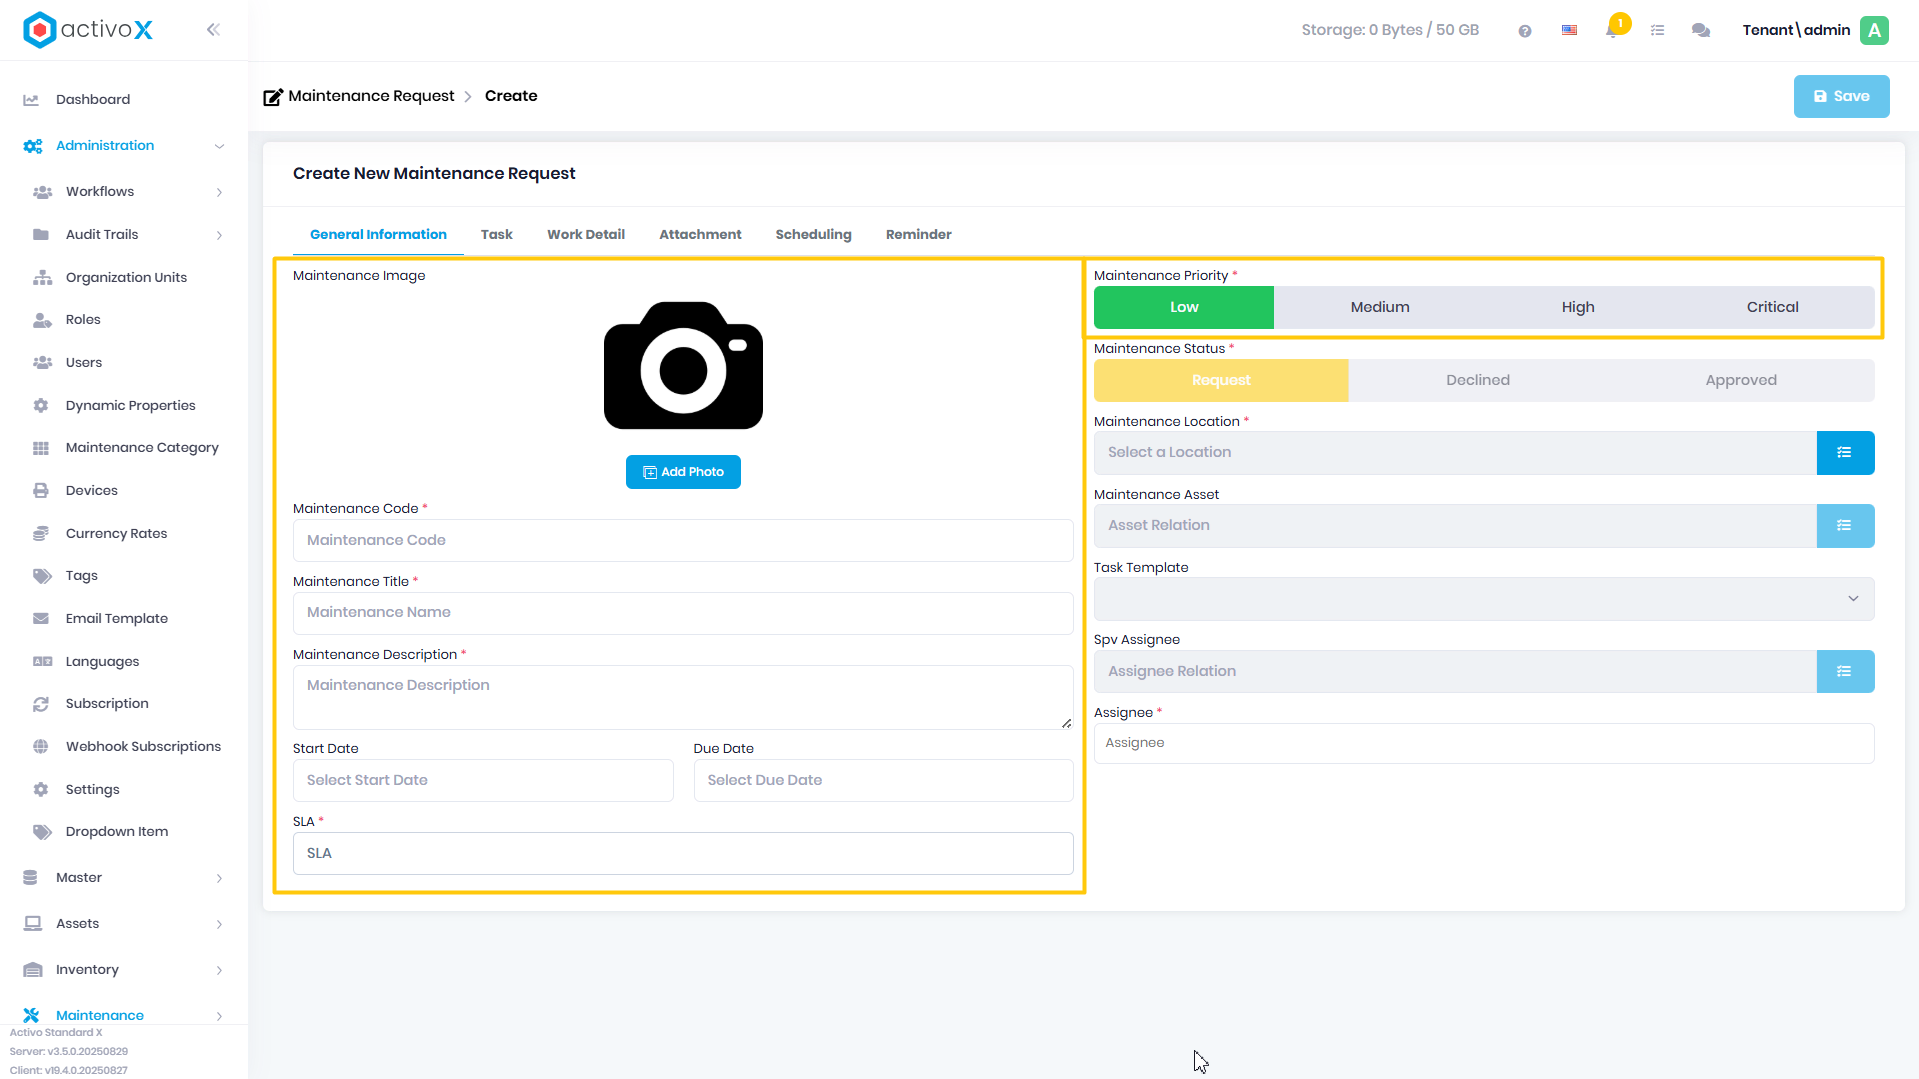Switch to the Task tab

(x=496, y=235)
